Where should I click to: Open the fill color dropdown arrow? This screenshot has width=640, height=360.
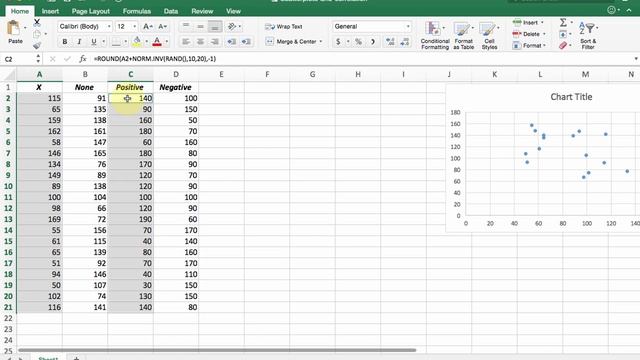click(147, 42)
